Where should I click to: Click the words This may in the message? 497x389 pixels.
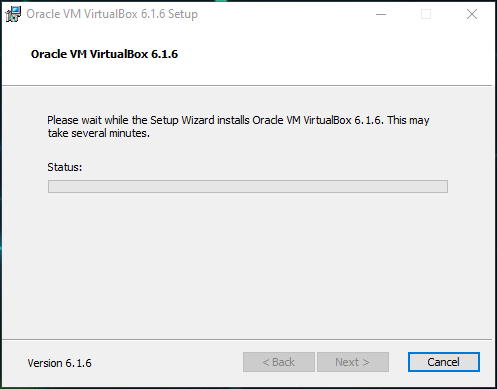coord(408,120)
